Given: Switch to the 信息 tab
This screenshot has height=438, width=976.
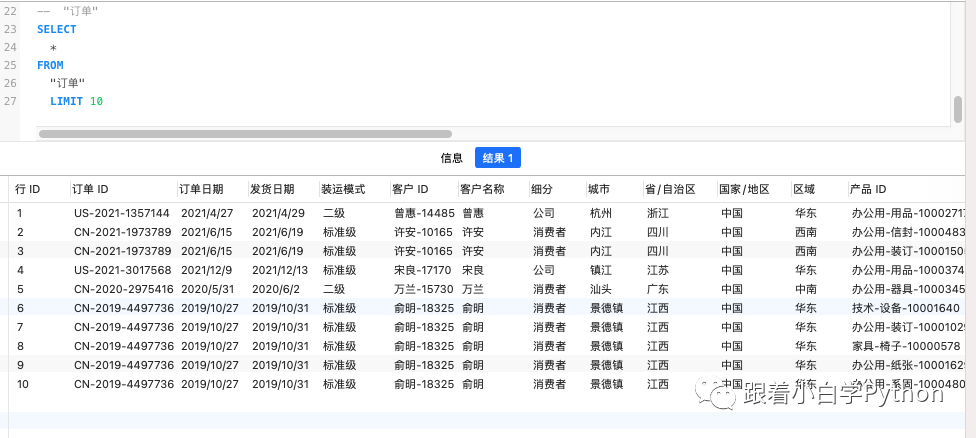Looking at the screenshot, I should click(451, 158).
